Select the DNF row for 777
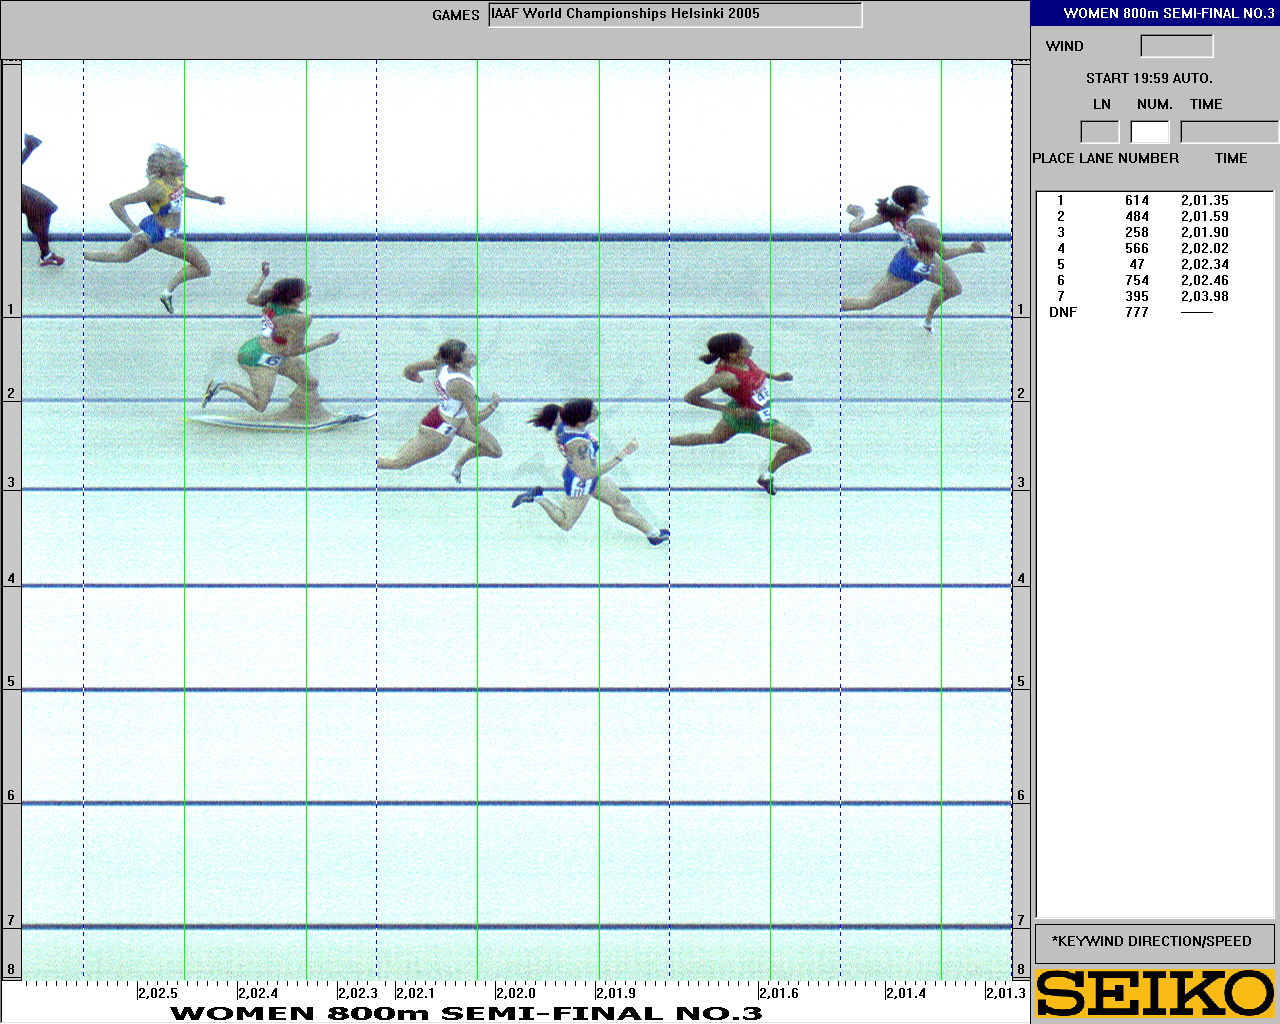The image size is (1280, 1024). [1137, 313]
